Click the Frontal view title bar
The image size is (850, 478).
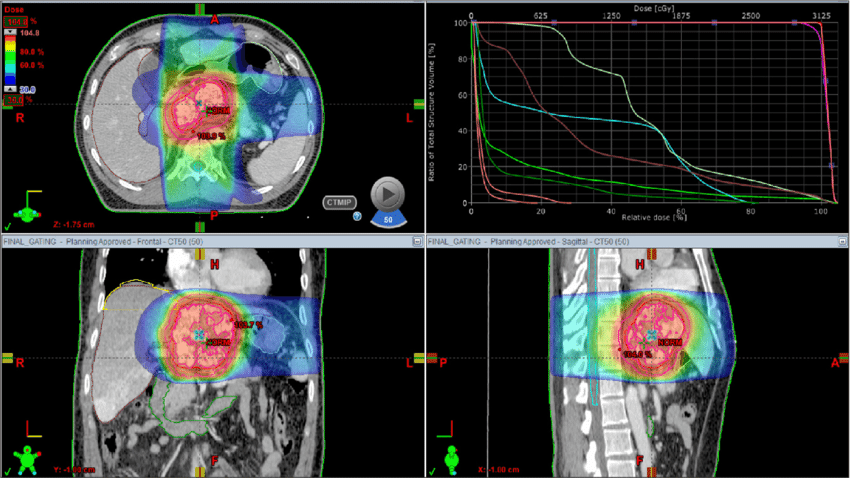point(200,241)
